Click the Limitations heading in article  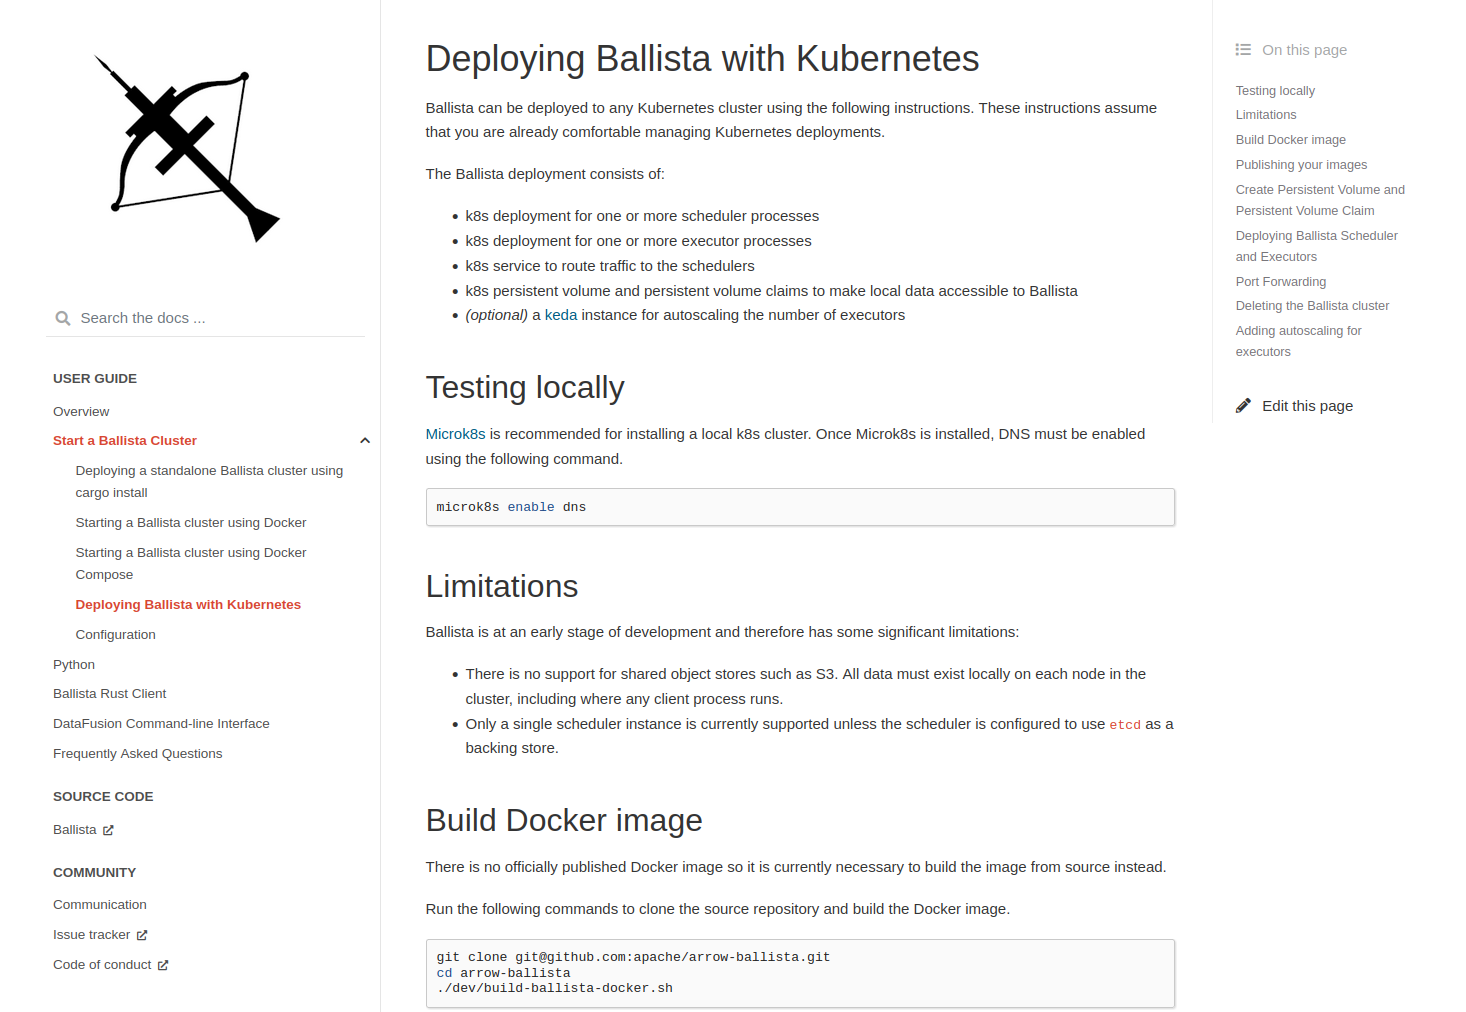tap(502, 586)
